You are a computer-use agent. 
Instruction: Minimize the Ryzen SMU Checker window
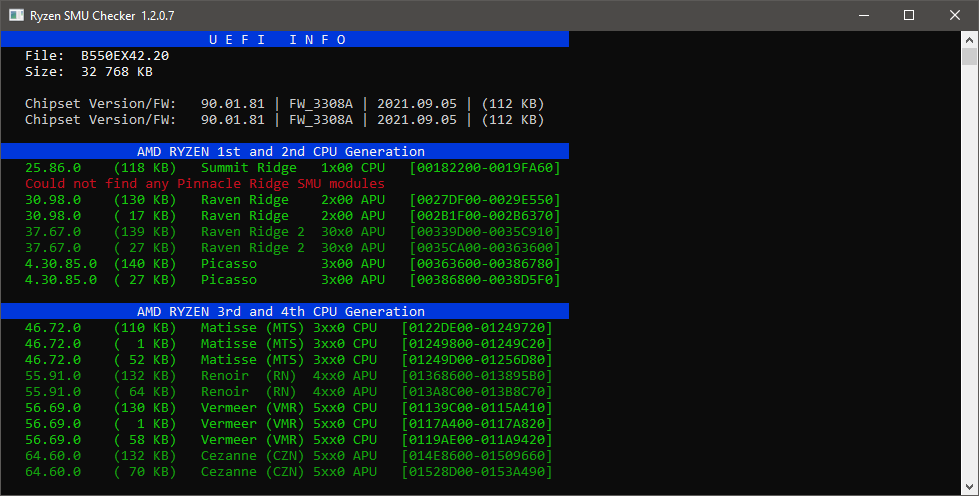tap(864, 15)
